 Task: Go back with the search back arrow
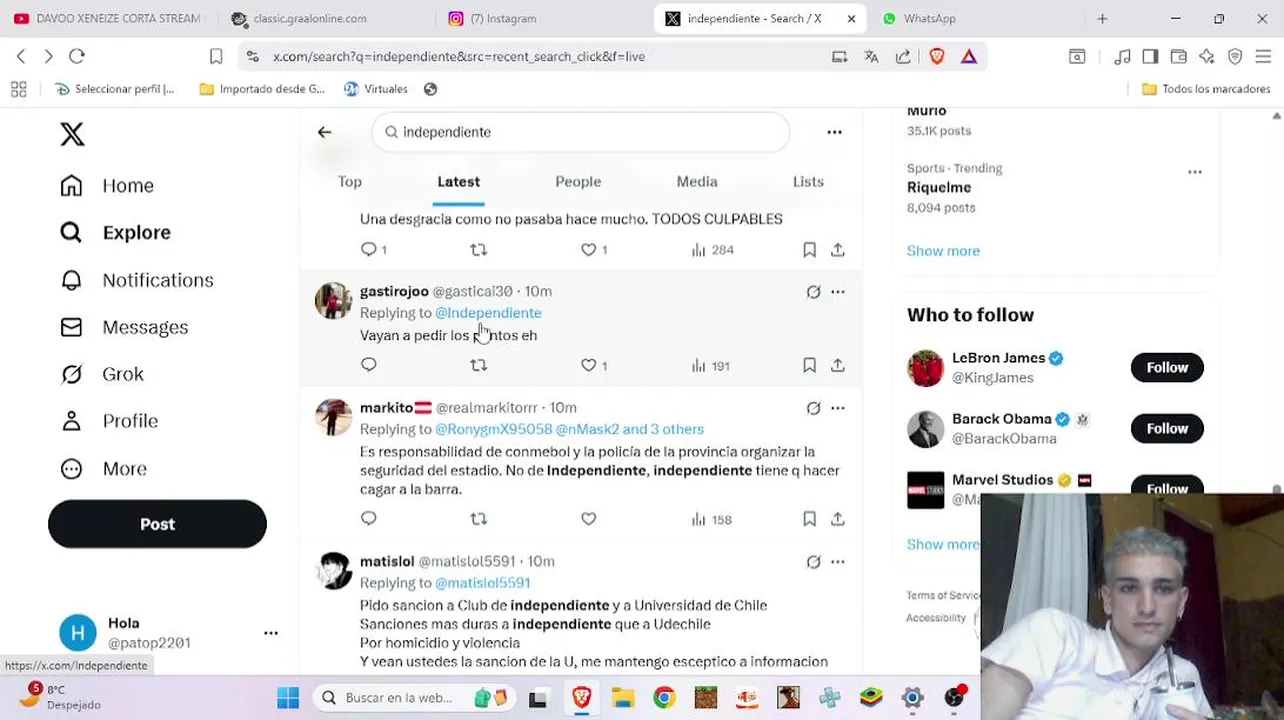(x=324, y=132)
